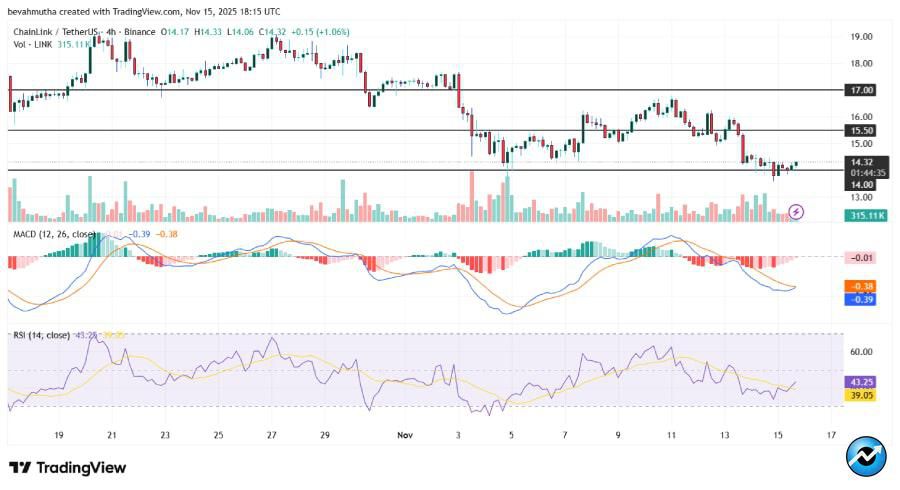Click the yellow RSI average label 39.05
The height and width of the screenshot is (490, 900).
pos(861,395)
